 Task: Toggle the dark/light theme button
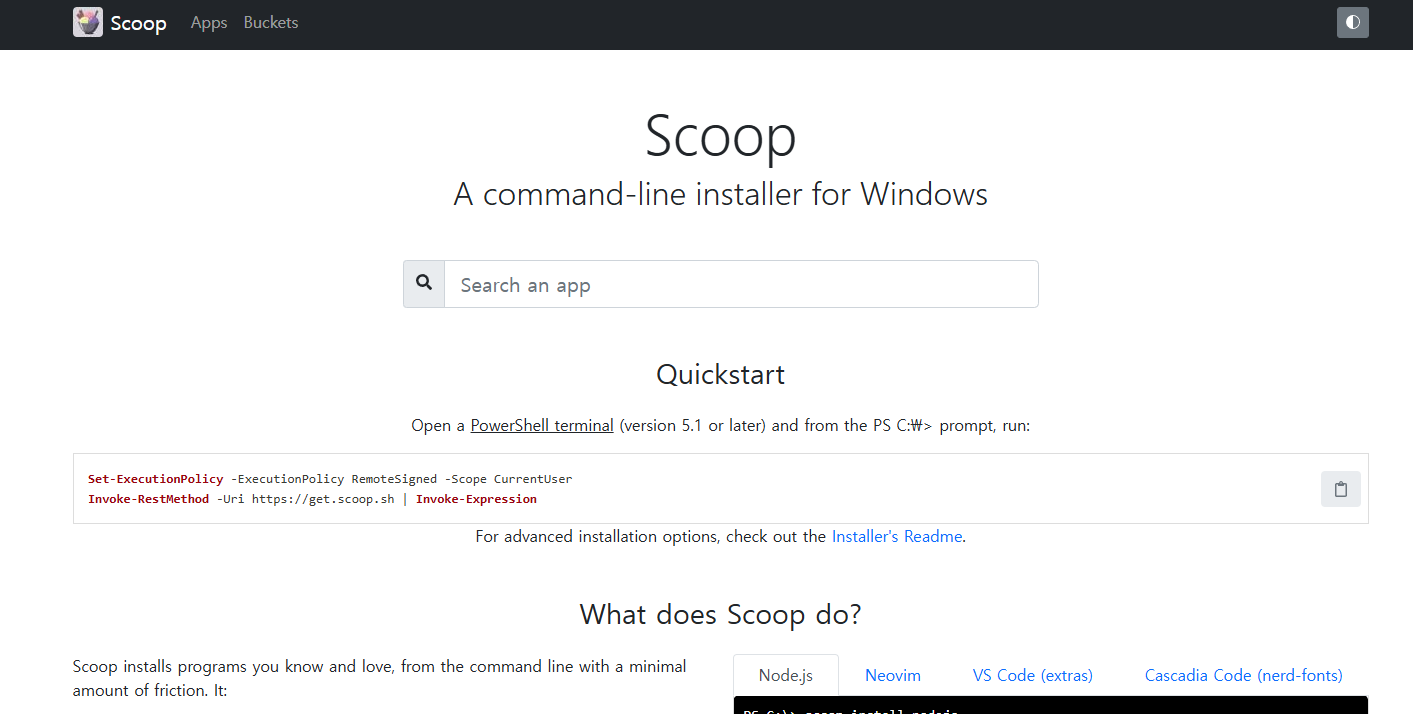tap(1352, 22)
